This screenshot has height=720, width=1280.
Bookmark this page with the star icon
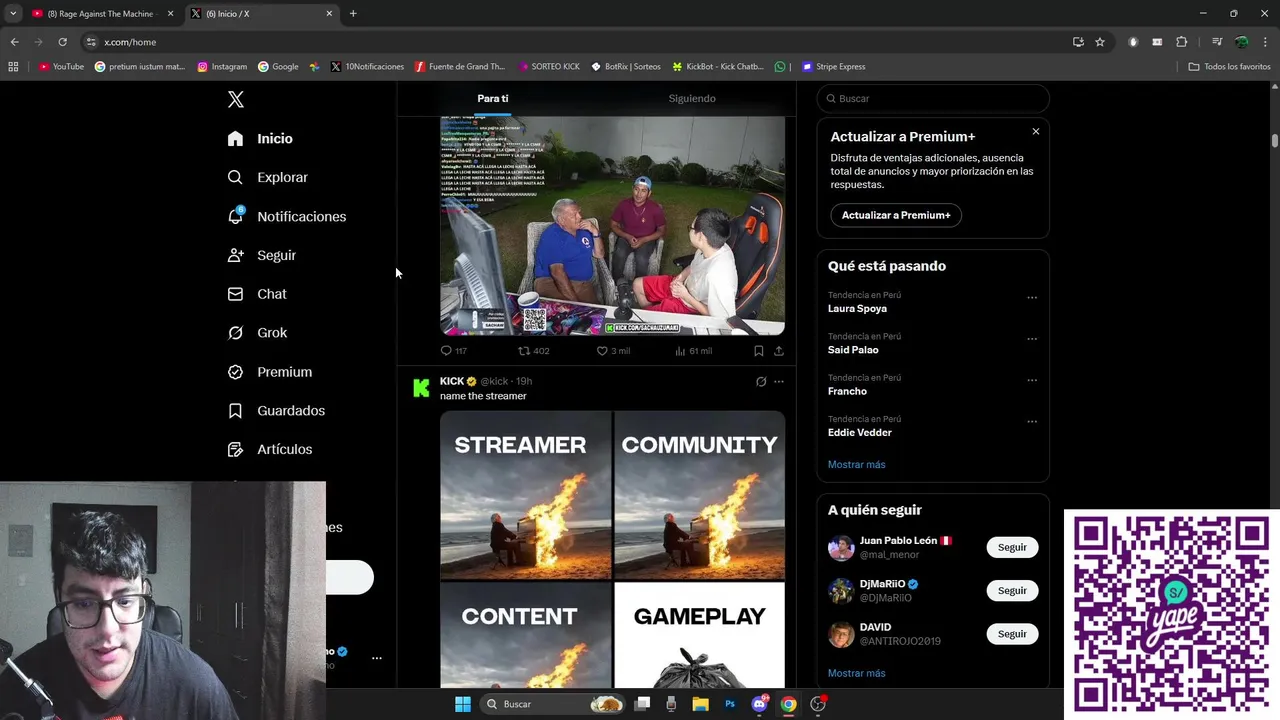pos(1100,42)
